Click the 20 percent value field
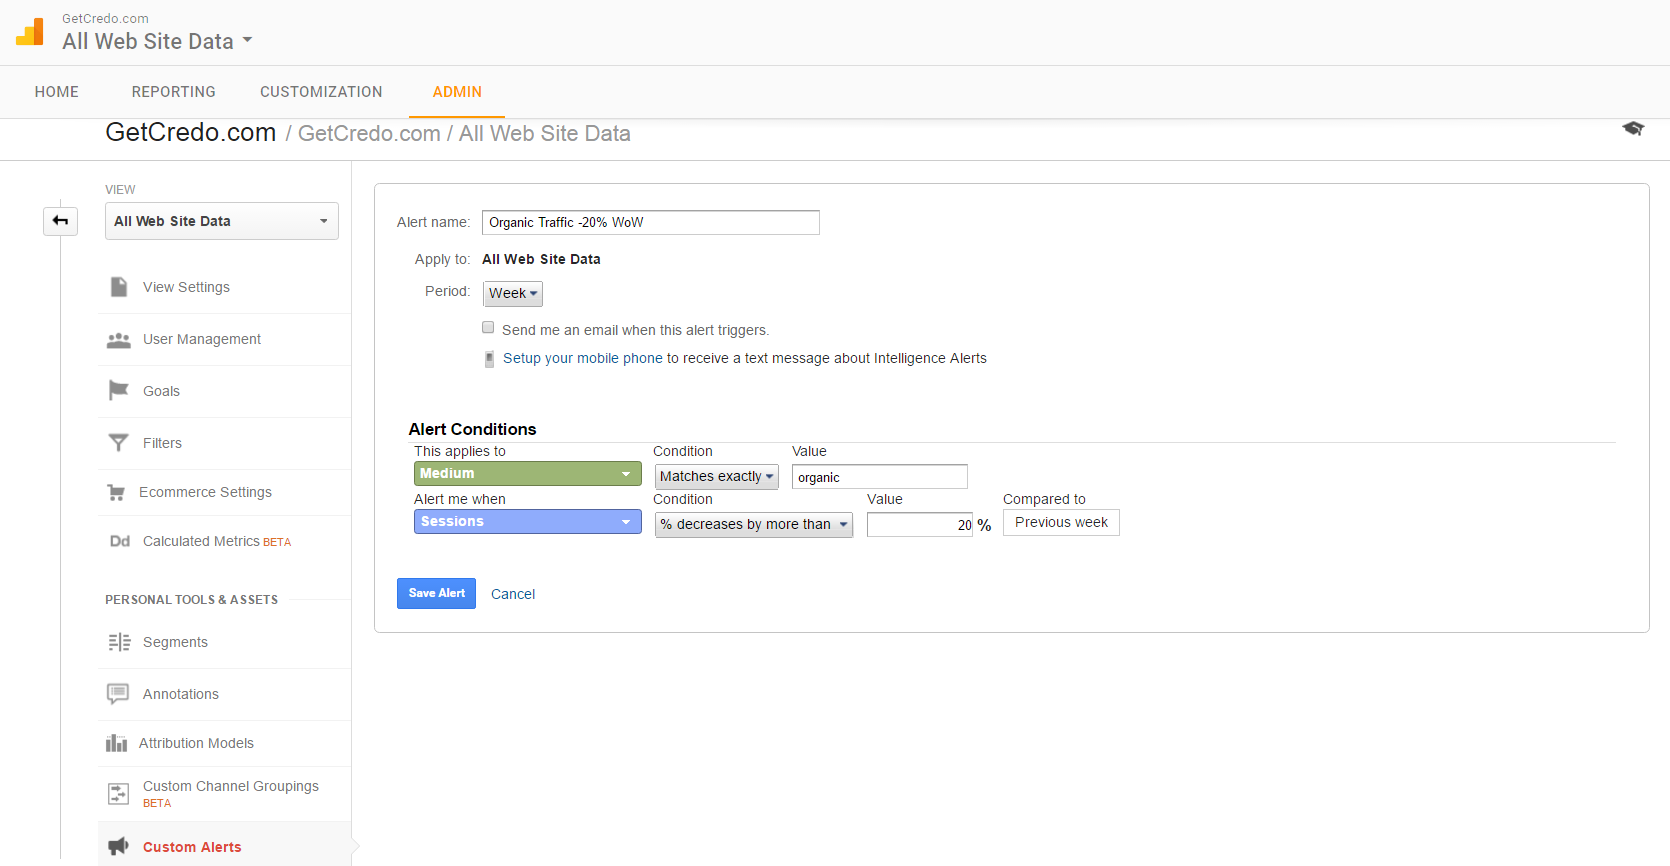The width and height of the screenshot is (1670, 866). pyautogui.click(x=920, y=525)
